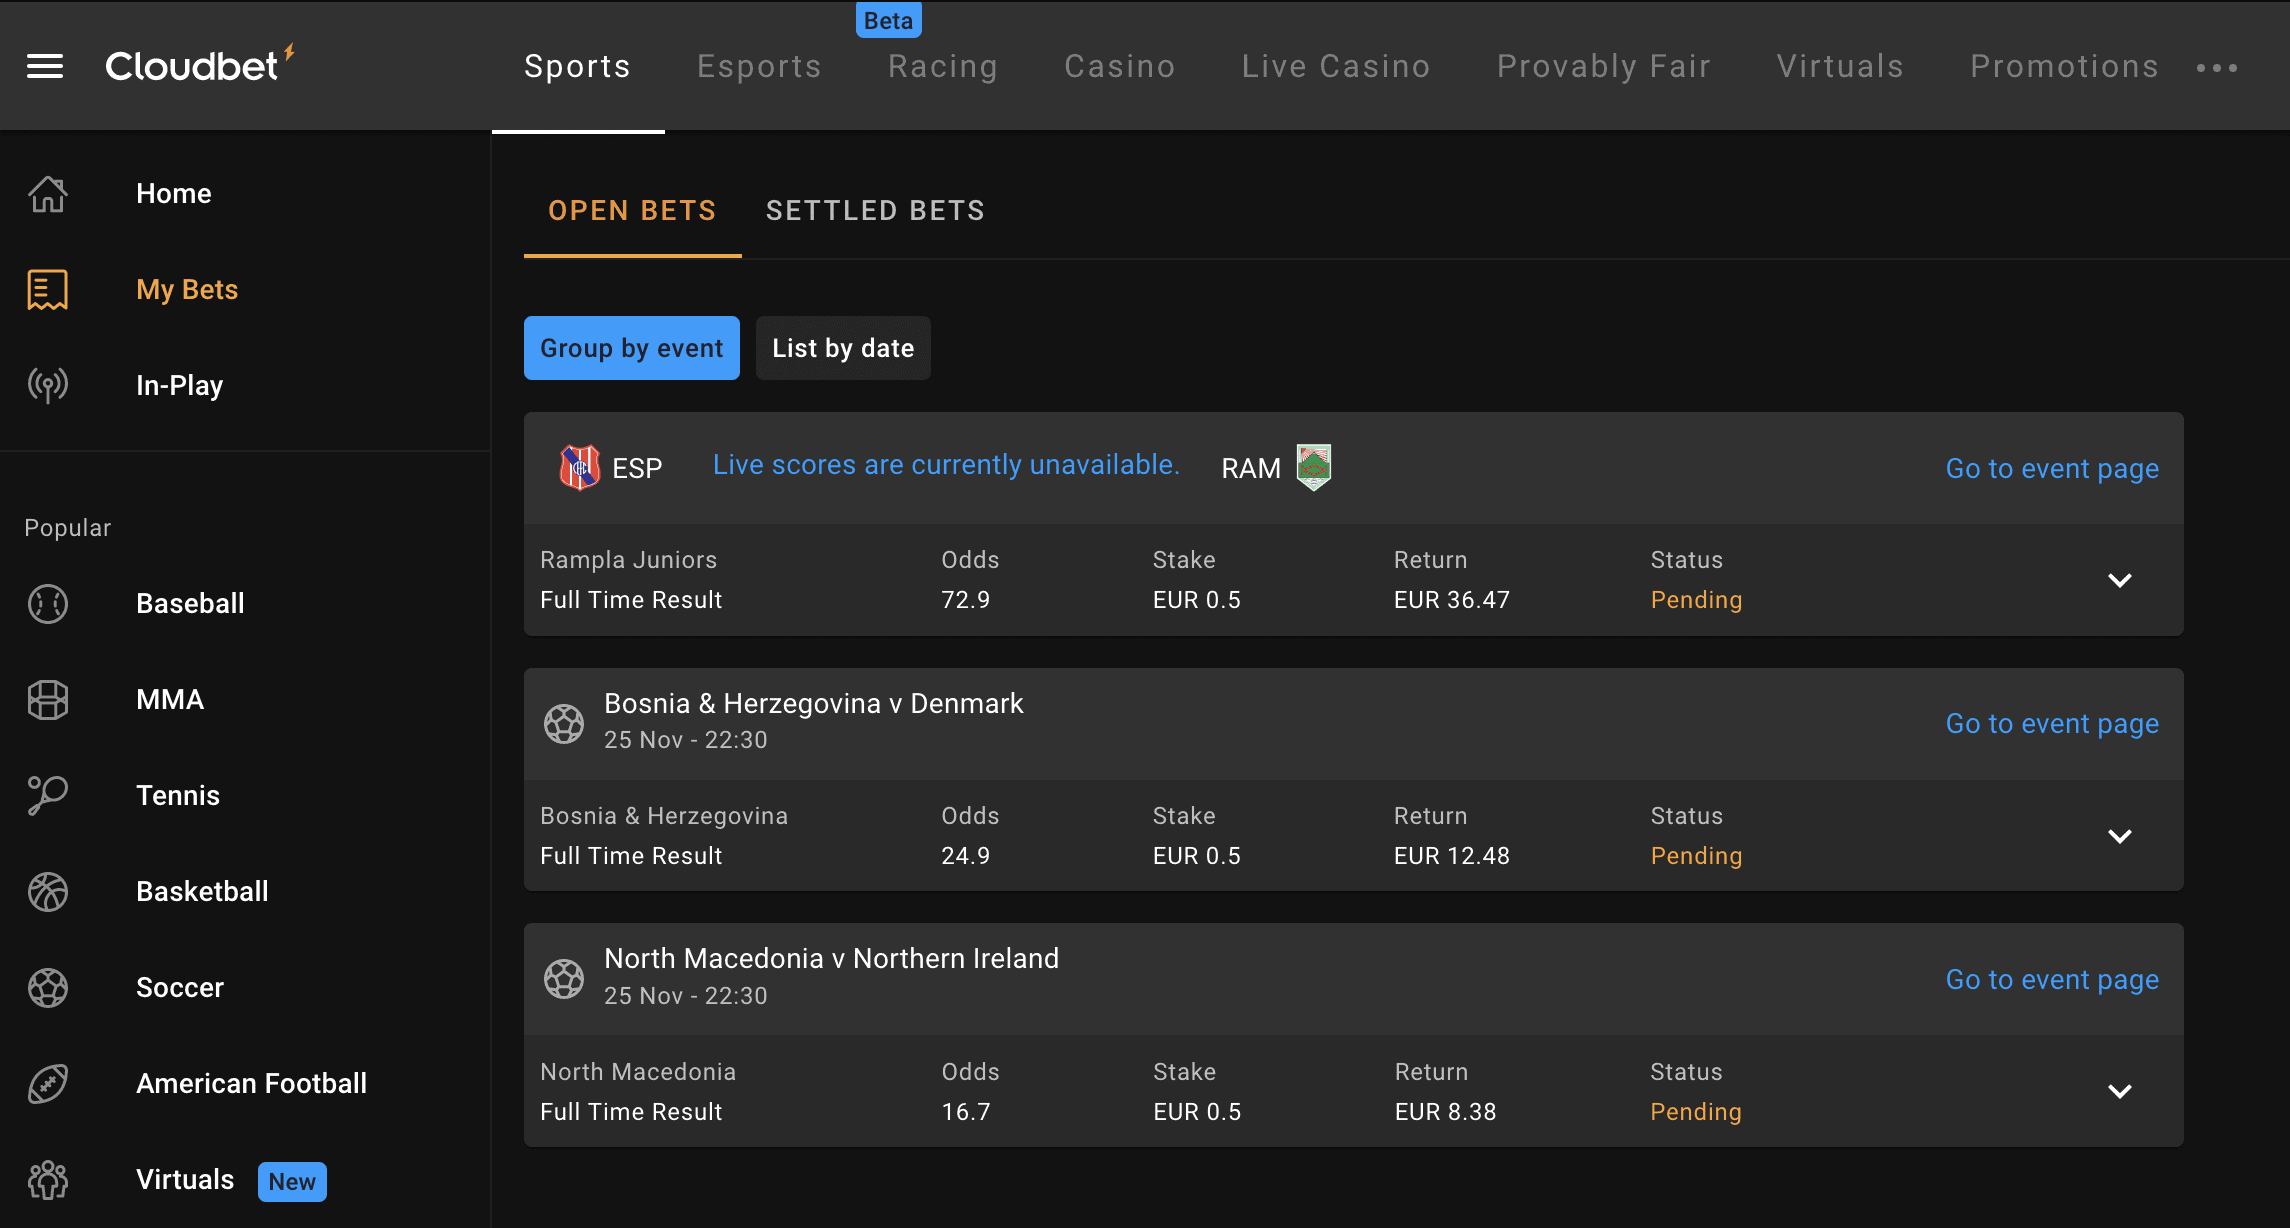The image size is (2290, 1228).
Task: Open the Casino menu item
Action: [x=1119, y=66]
